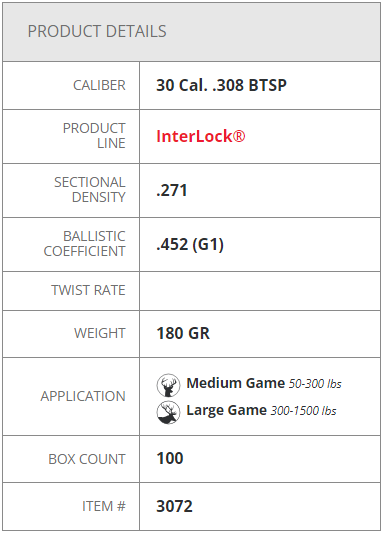Click the .271 sectional density value
The height and width of the screenshot is (536, 384).
[x=172, y=190]
